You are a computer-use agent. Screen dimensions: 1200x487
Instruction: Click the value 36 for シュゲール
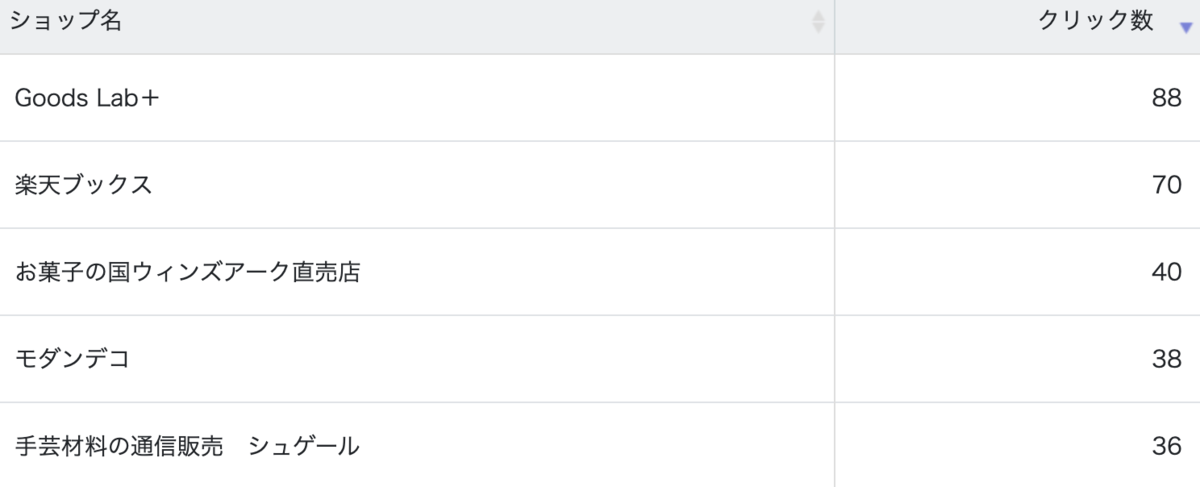tap(1166, 446)
